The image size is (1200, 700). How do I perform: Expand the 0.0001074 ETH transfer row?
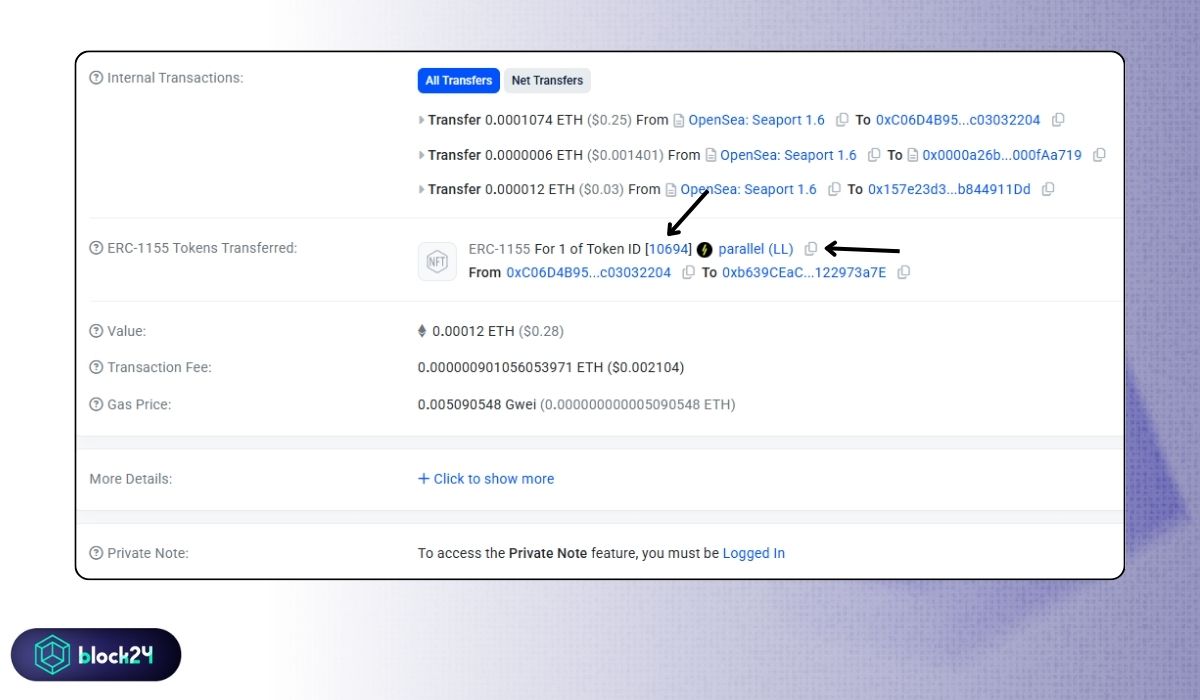click(422, 120)
